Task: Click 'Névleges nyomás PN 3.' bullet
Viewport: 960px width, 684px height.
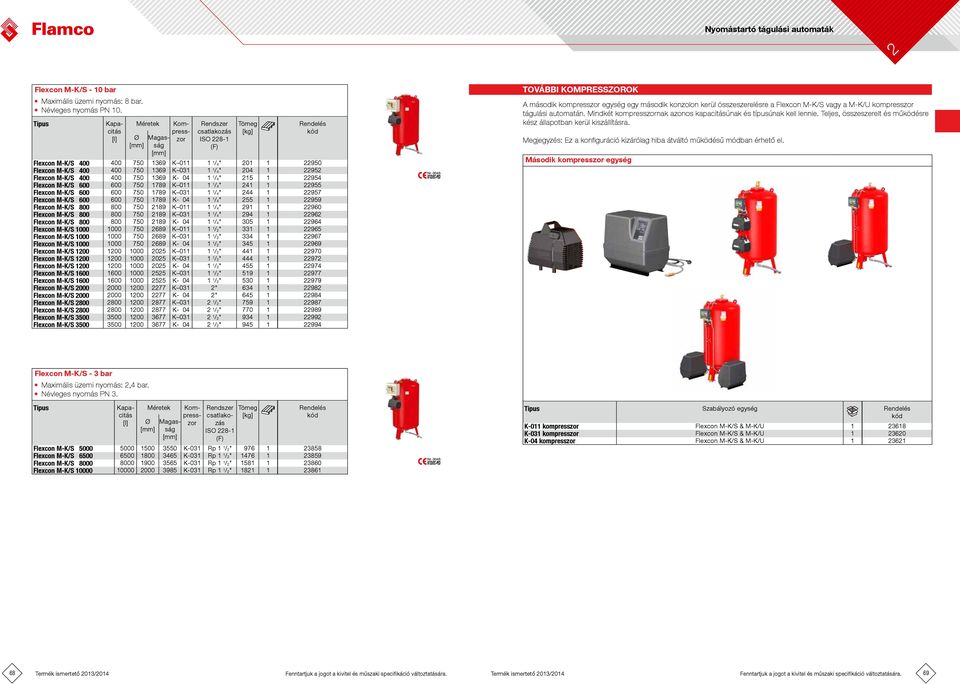Action: [79, 394]
